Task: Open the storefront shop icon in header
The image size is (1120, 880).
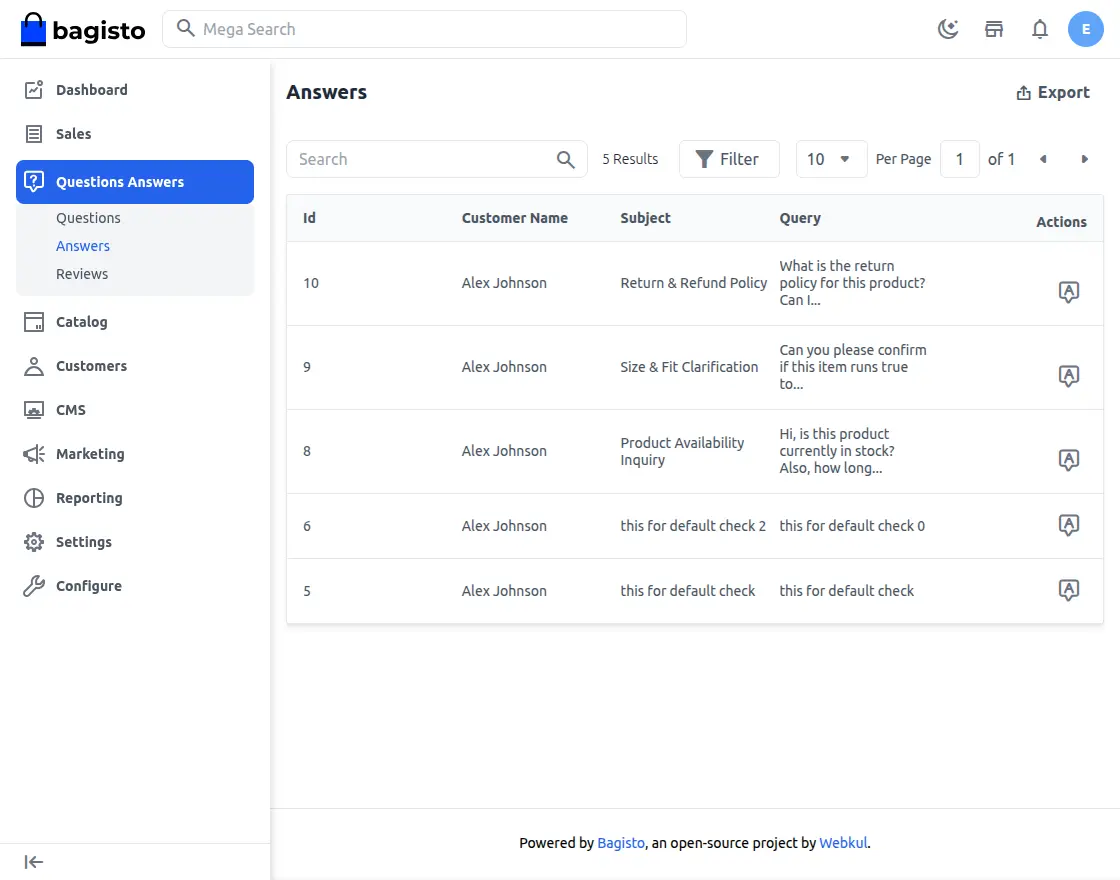Action: (994, 29)
